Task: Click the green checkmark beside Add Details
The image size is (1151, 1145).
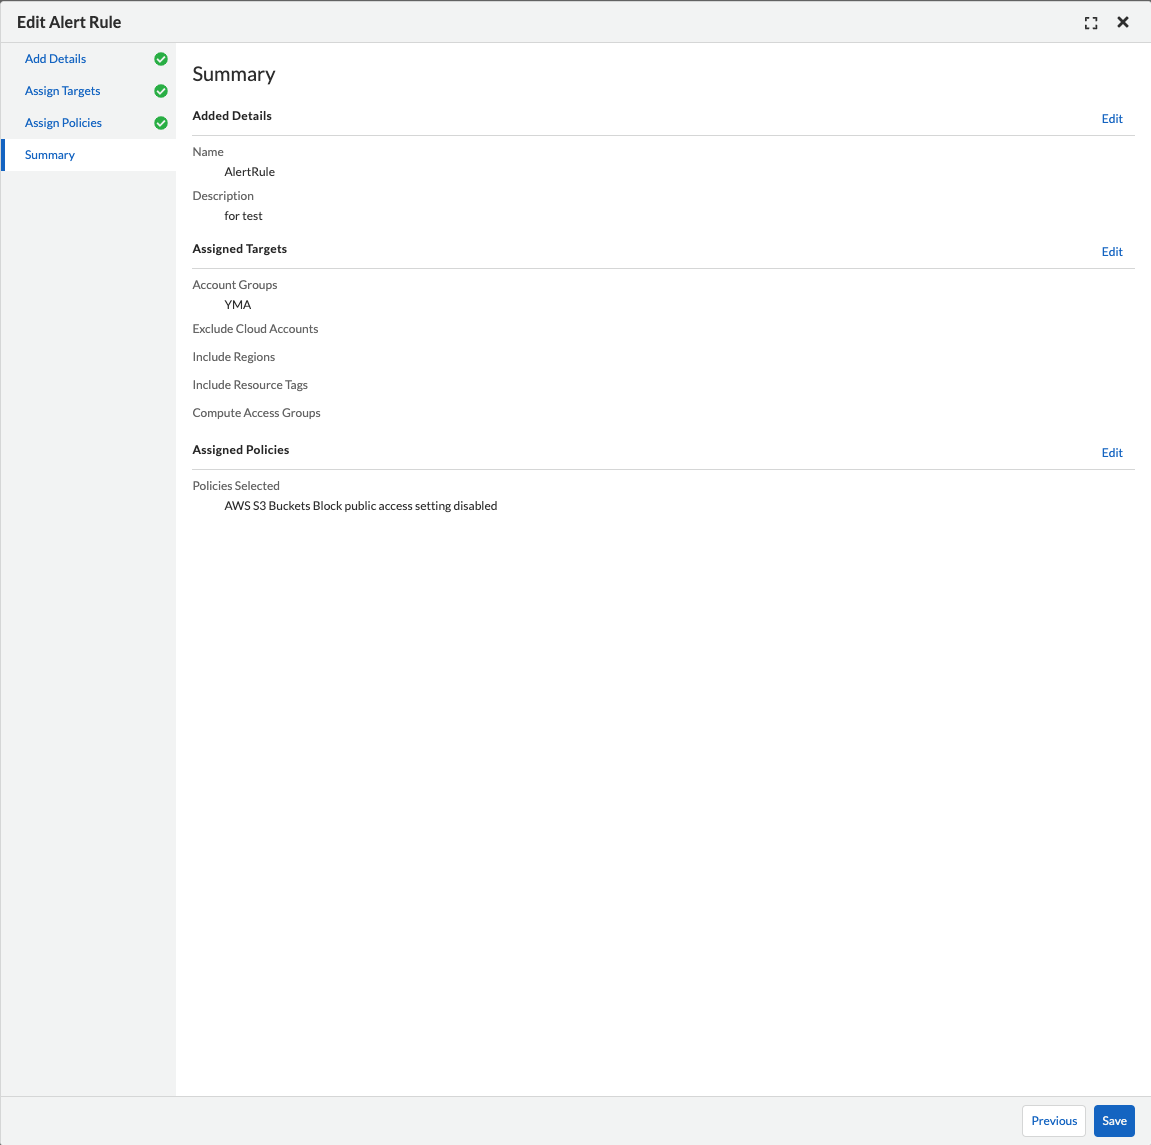Action: [x=161, y=59]
